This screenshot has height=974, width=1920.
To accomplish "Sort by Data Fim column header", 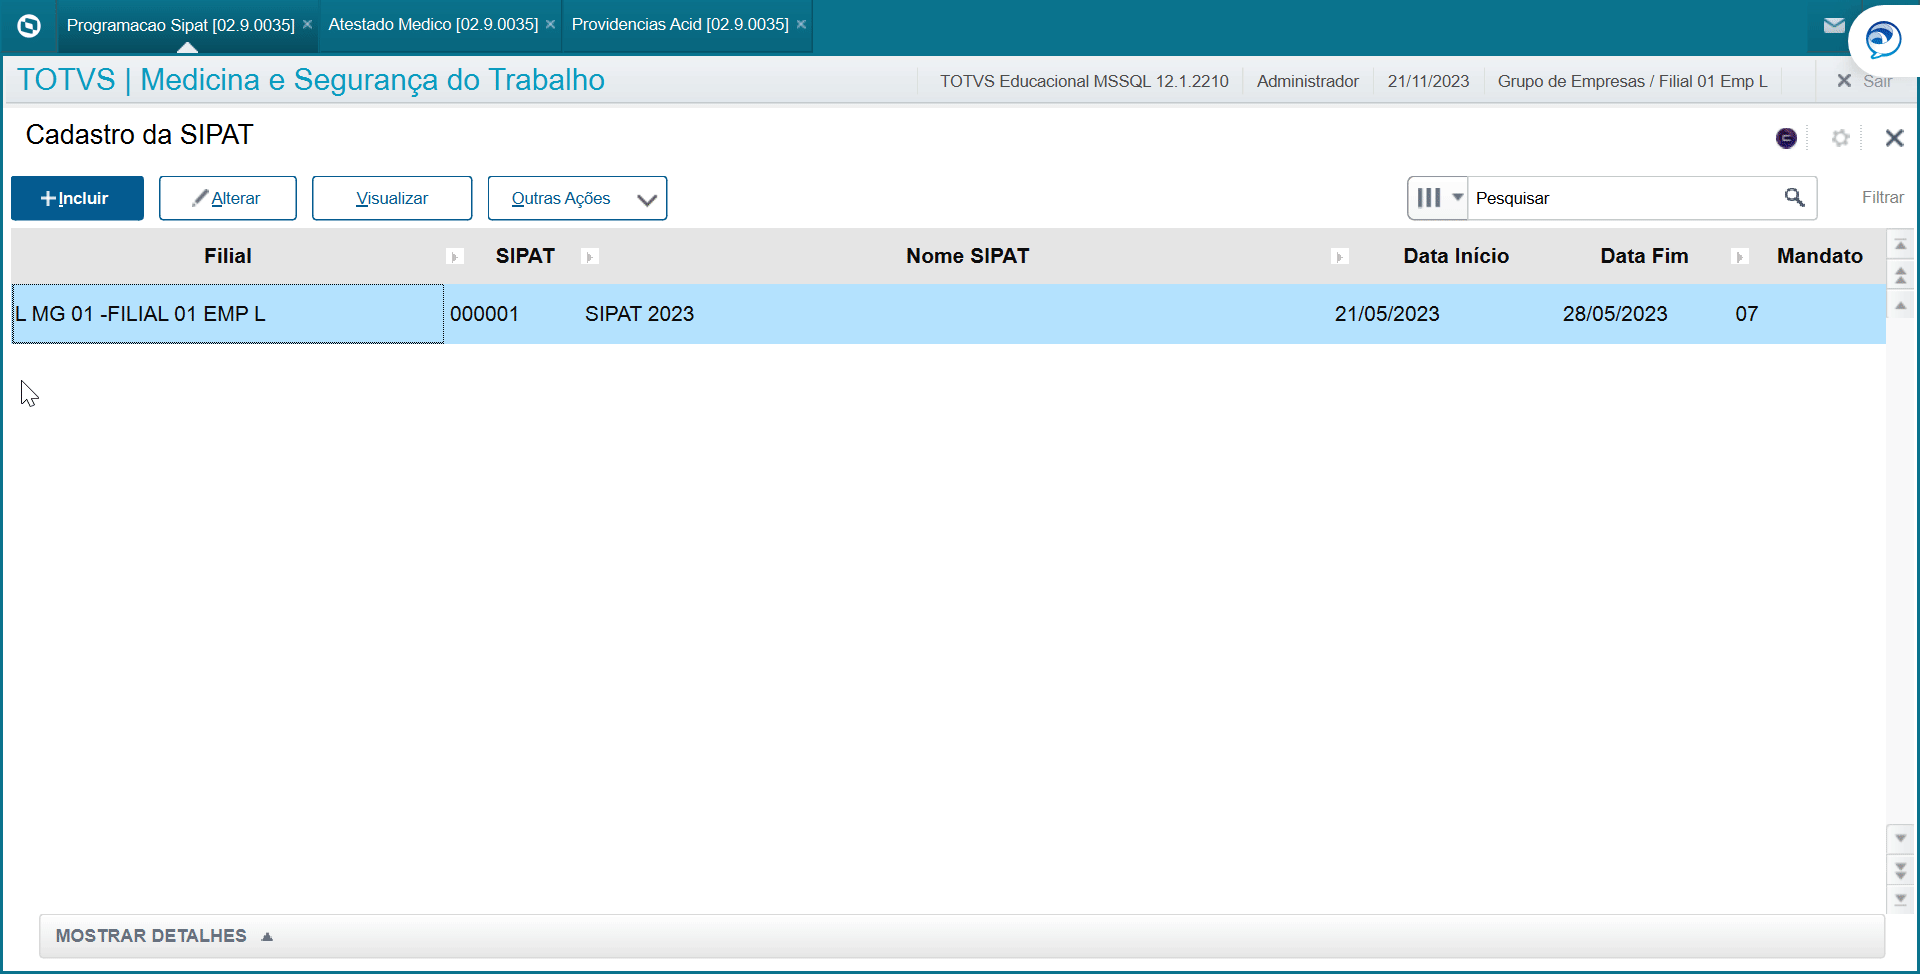I will point(1644,256).
